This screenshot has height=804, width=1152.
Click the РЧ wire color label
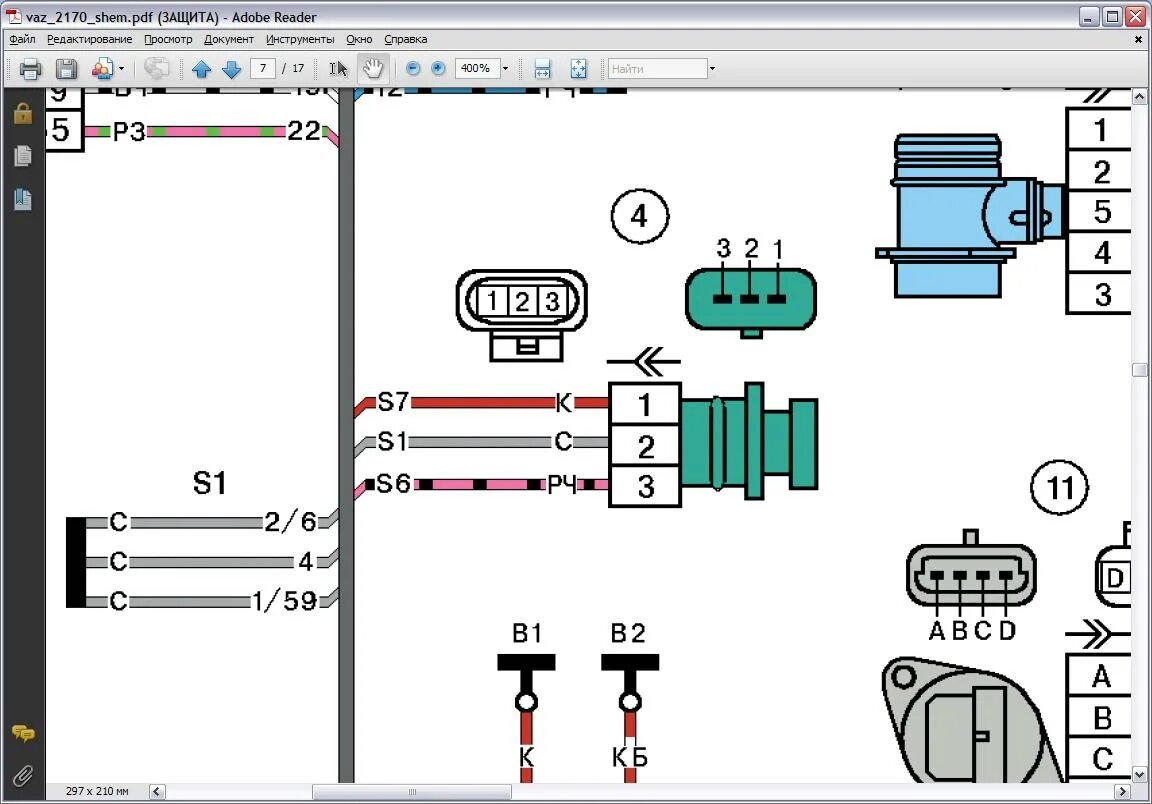[562, 484]
